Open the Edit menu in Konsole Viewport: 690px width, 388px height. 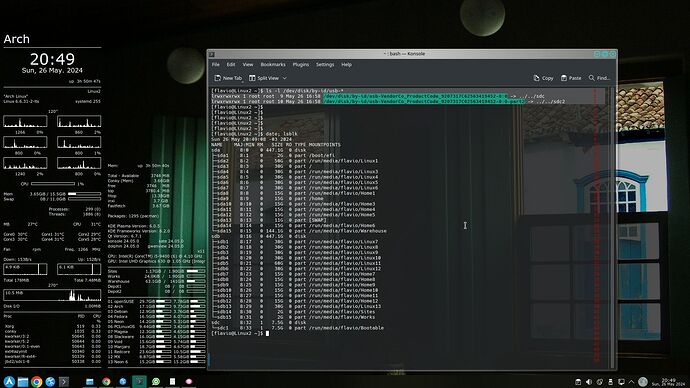231,65
